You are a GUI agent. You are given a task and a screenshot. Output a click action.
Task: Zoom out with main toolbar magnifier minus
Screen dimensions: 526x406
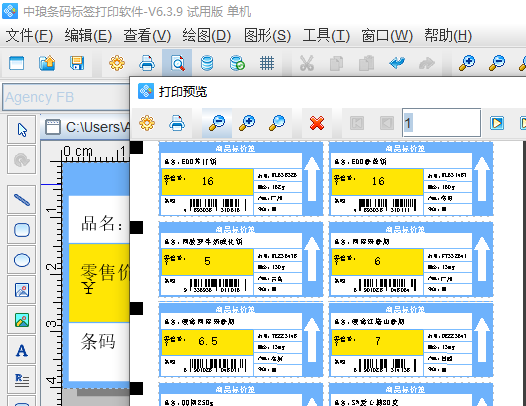pyautogui.click(x=496, y=63)
